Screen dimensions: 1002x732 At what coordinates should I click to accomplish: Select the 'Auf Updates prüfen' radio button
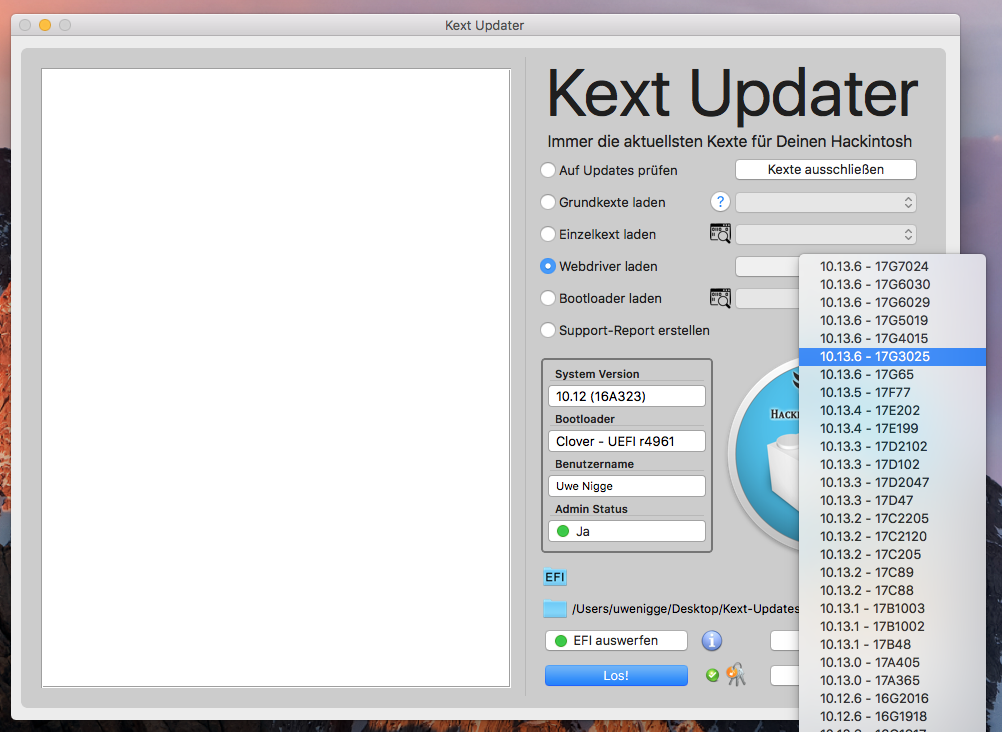pos(548,170)
